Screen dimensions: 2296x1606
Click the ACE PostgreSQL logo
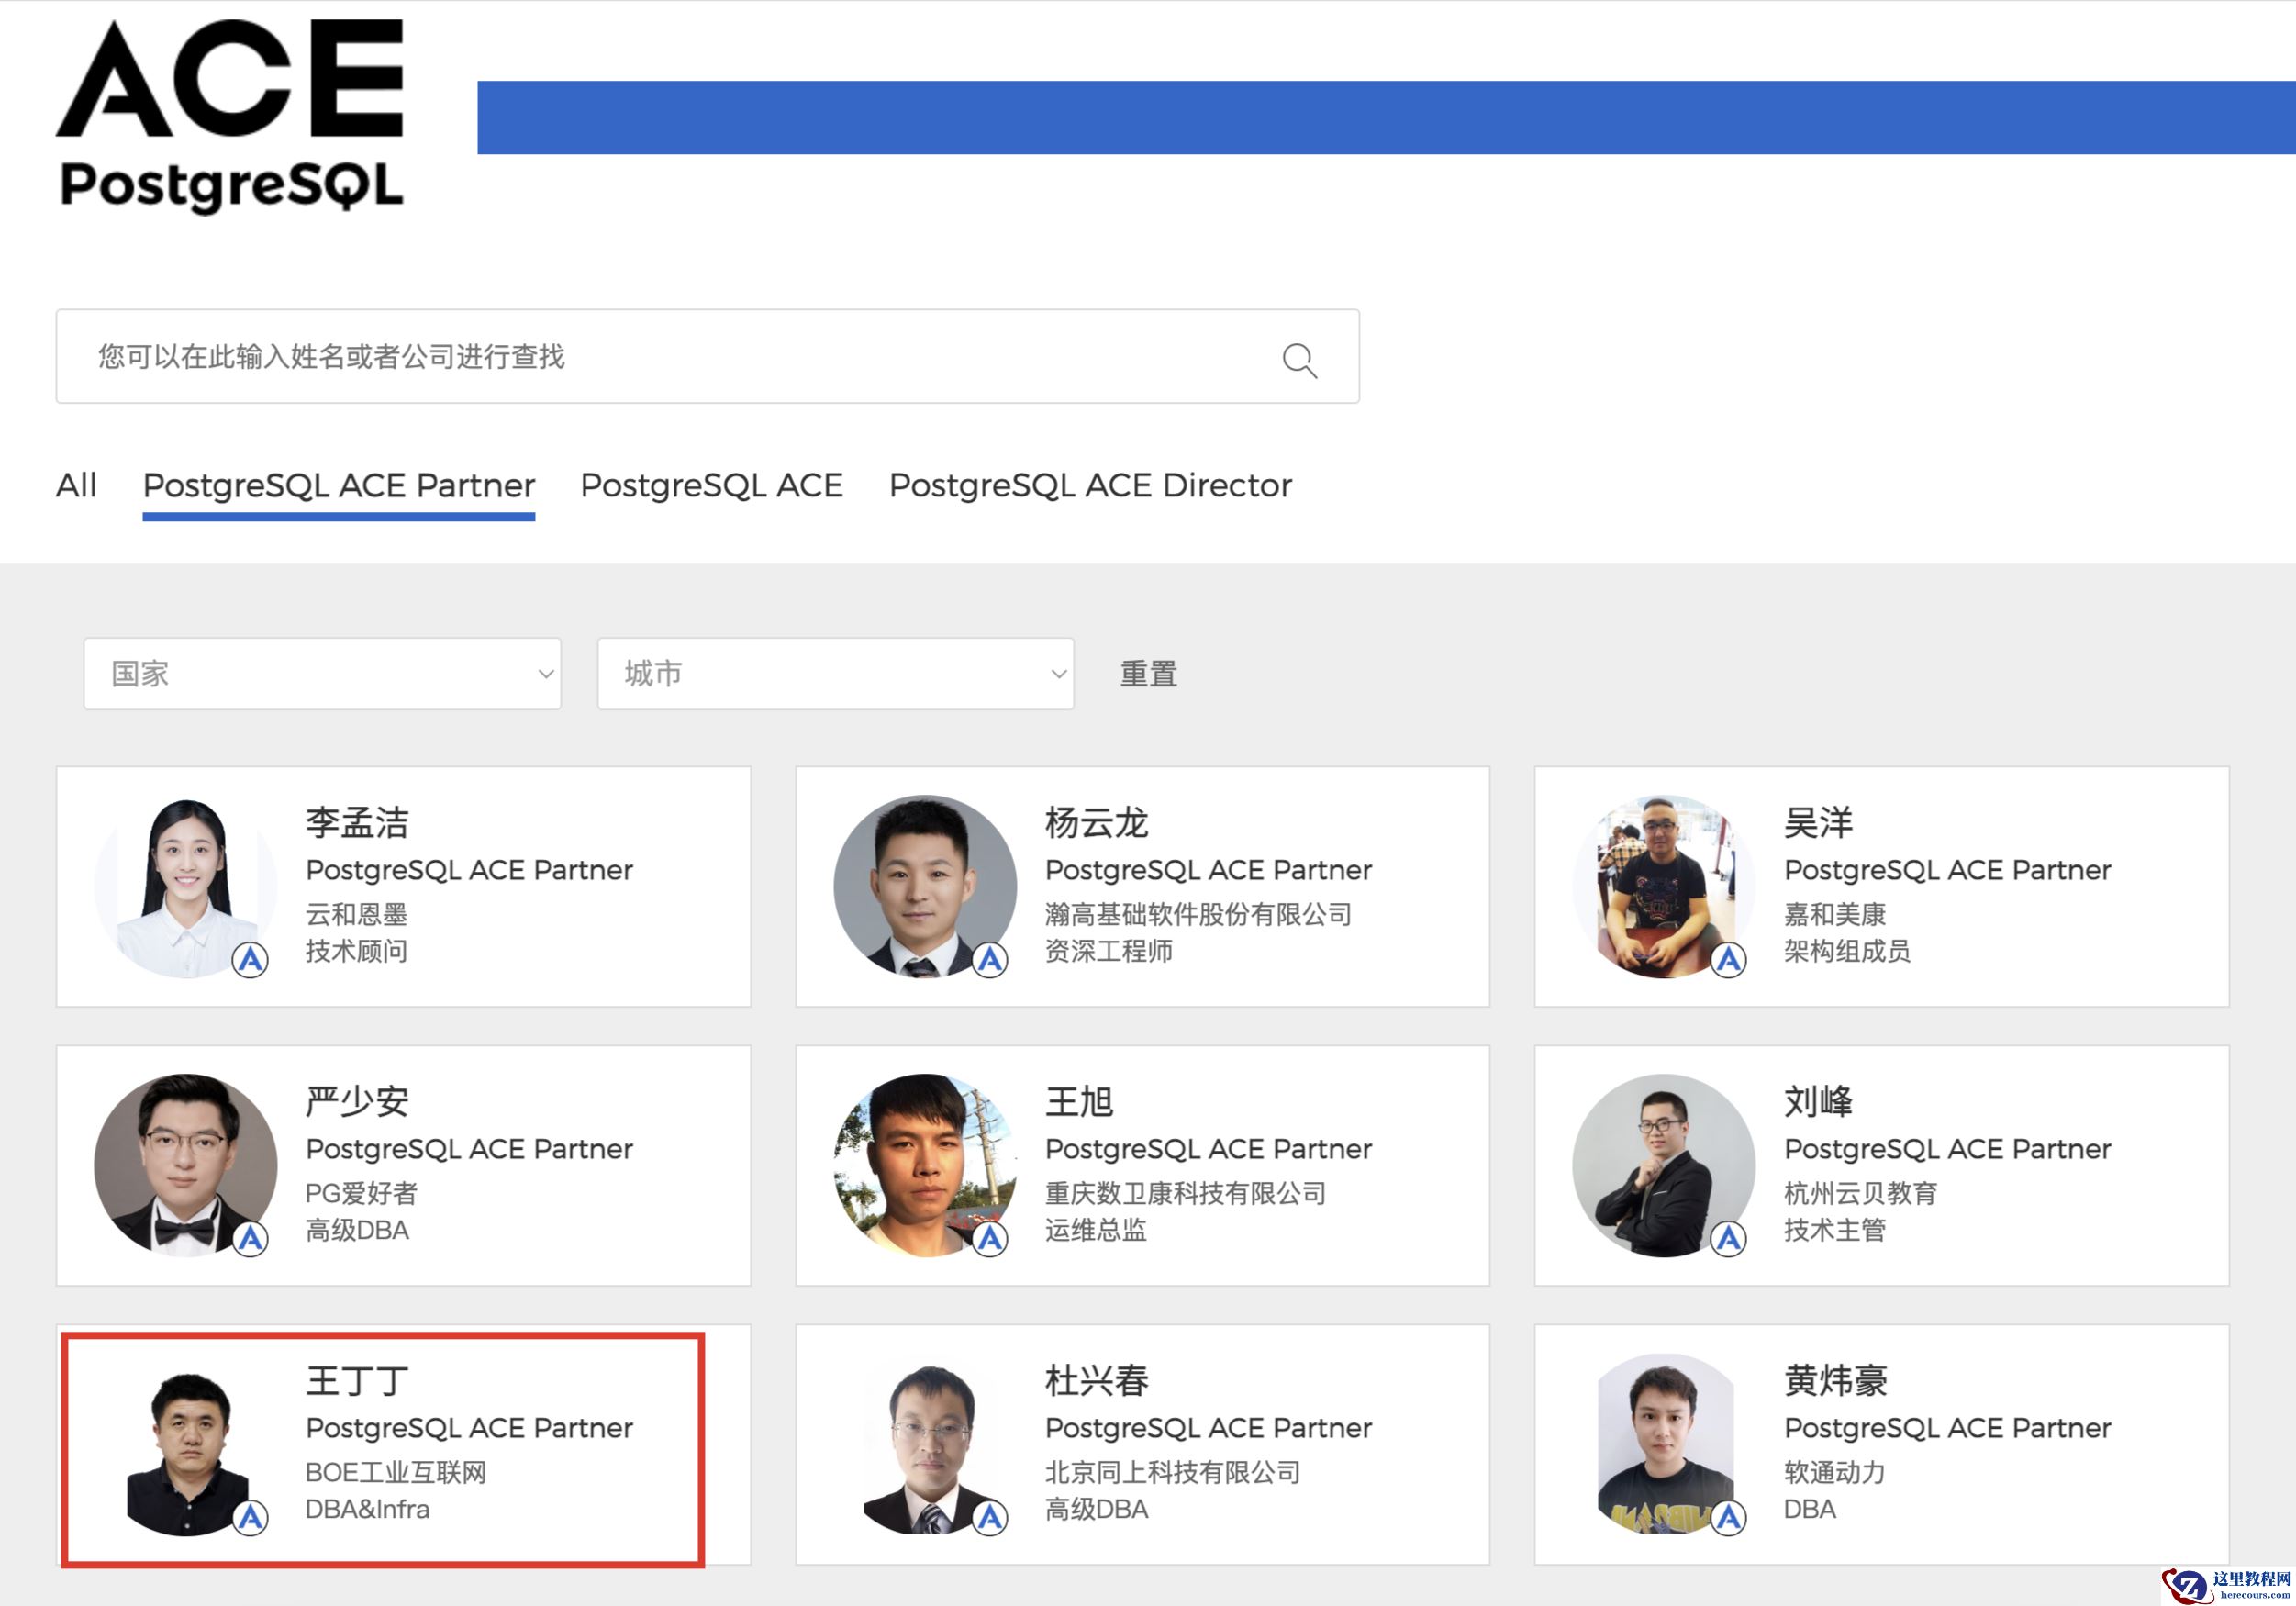(231, 115)
